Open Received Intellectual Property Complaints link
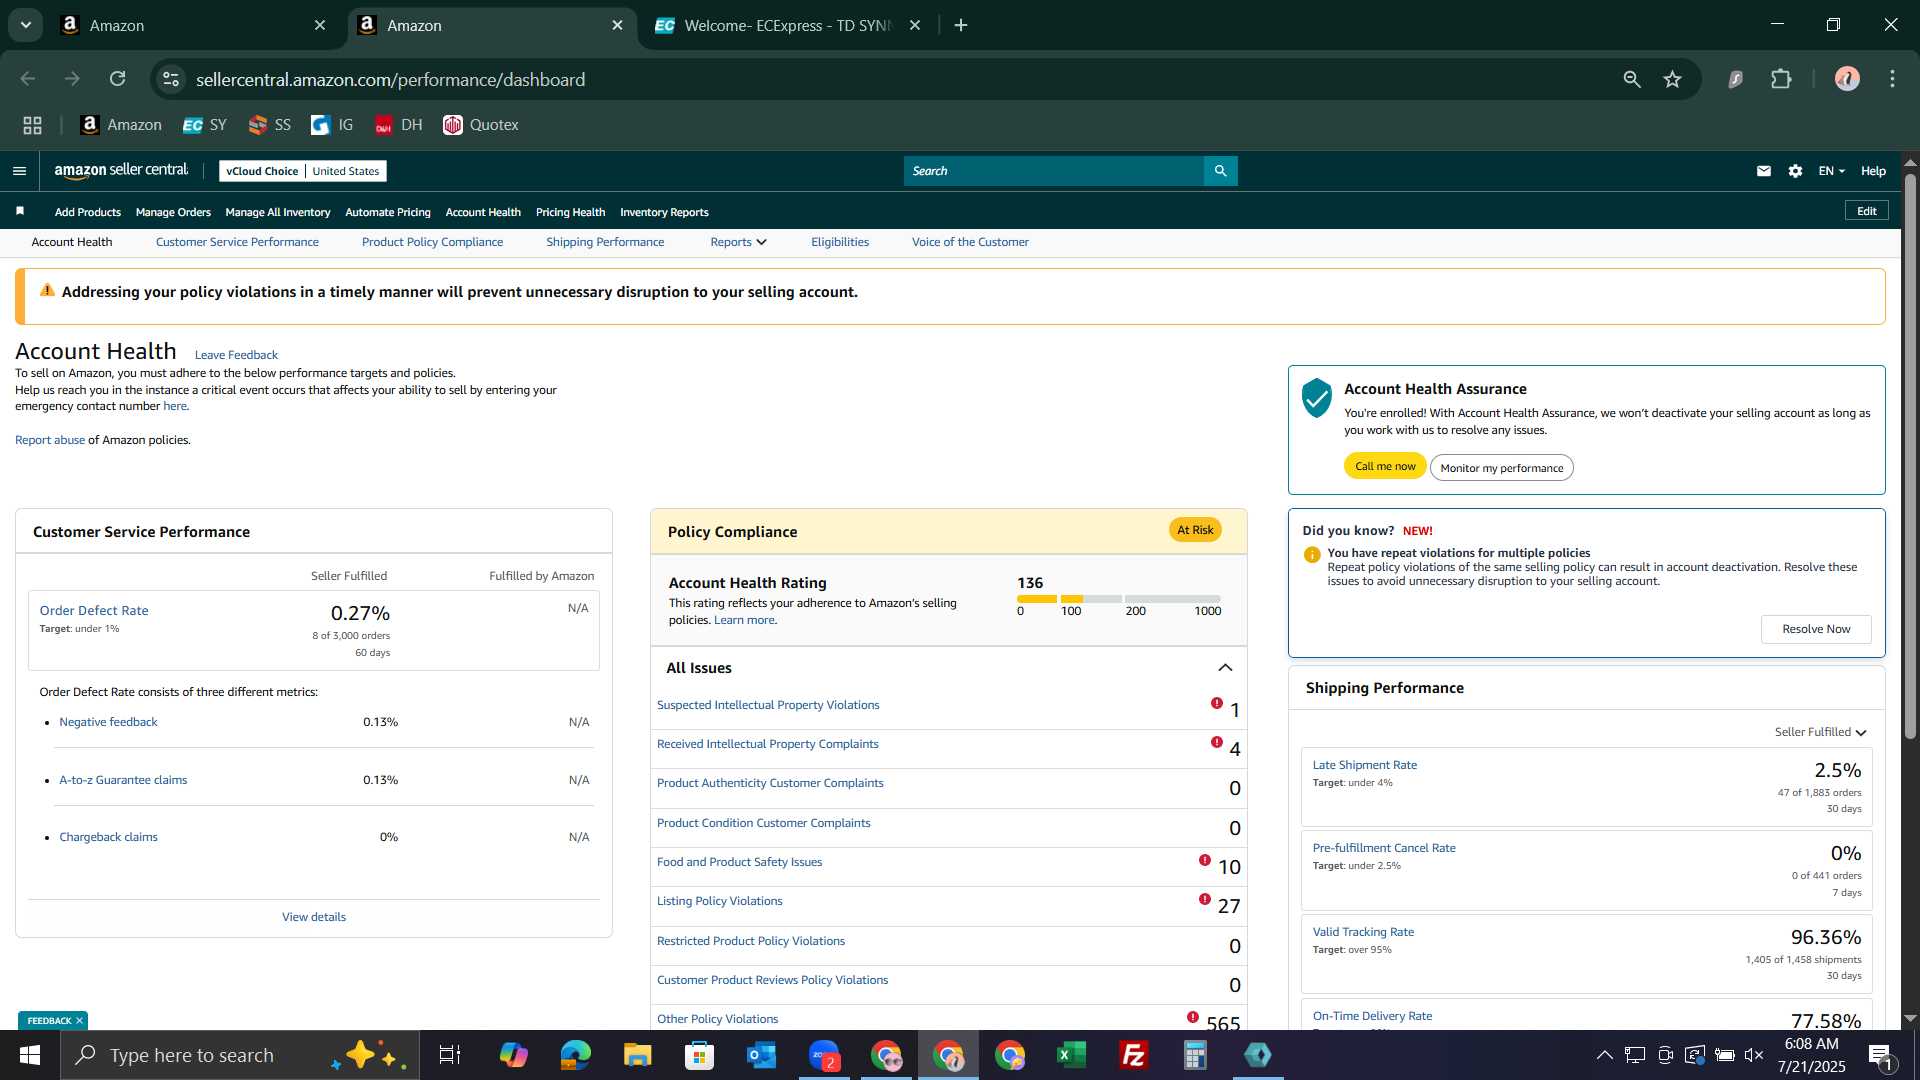 tap(768, 744)
